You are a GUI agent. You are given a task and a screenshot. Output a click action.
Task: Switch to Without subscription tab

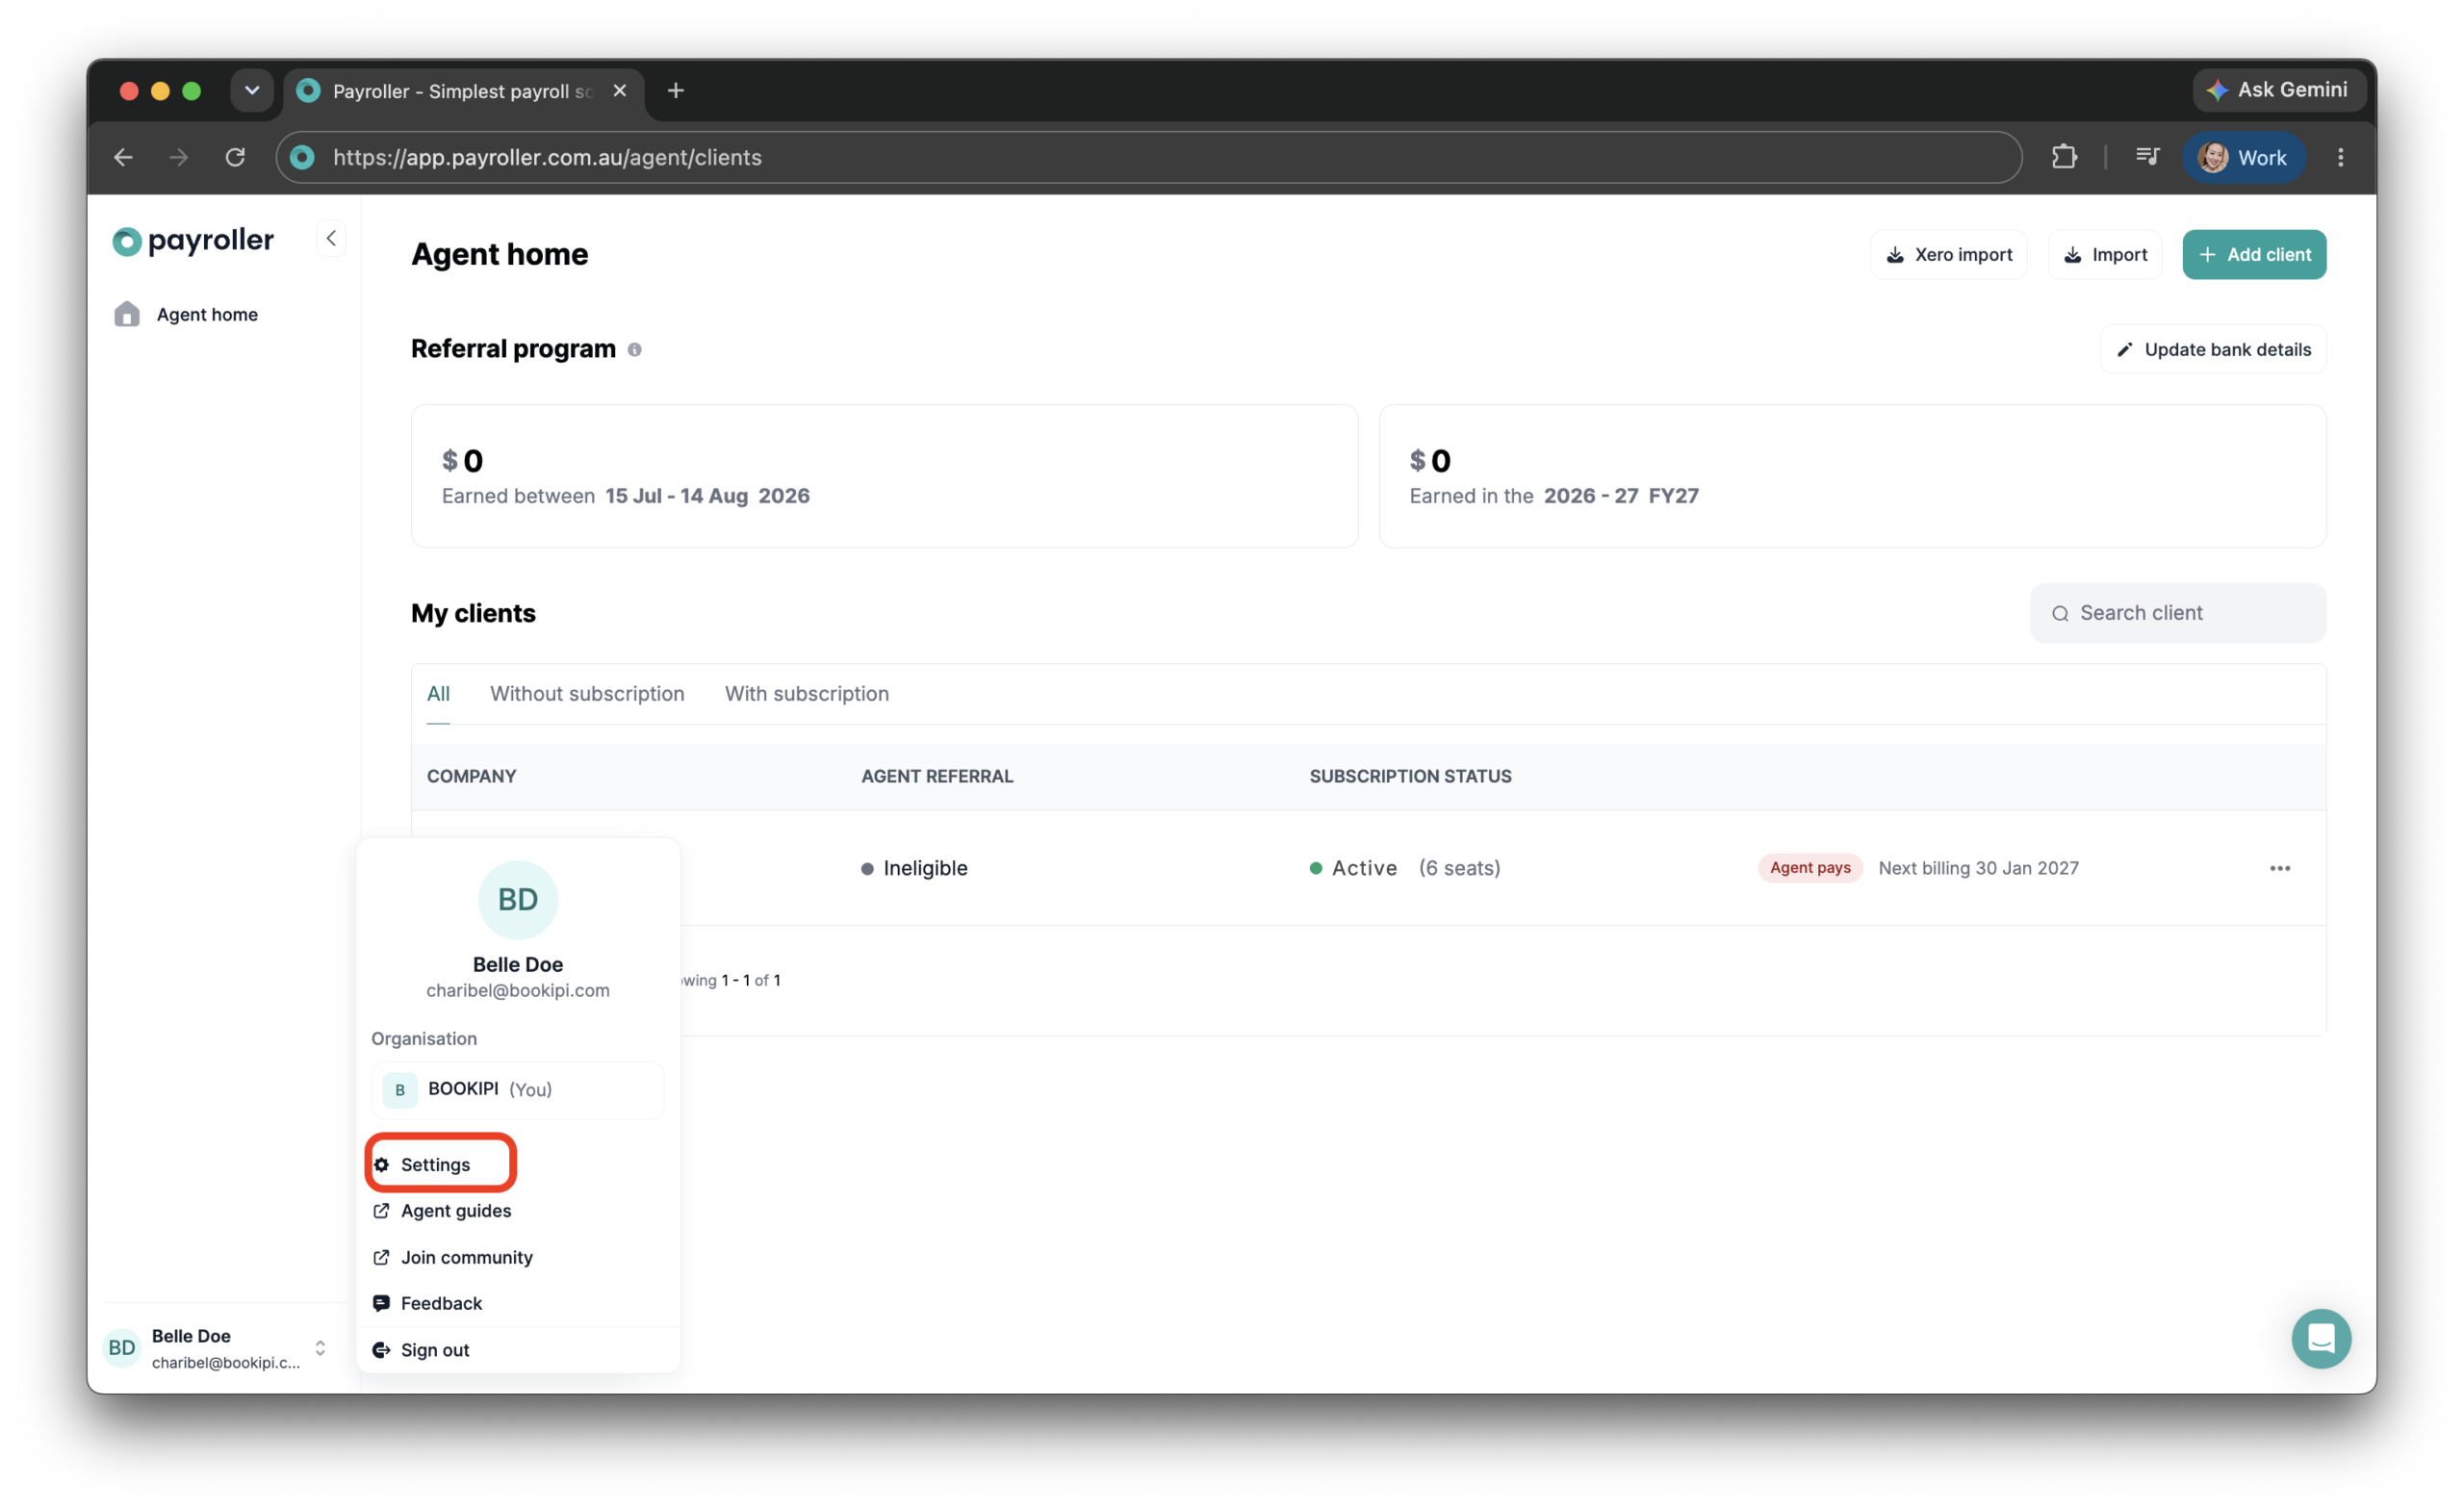tap(587, 694)
